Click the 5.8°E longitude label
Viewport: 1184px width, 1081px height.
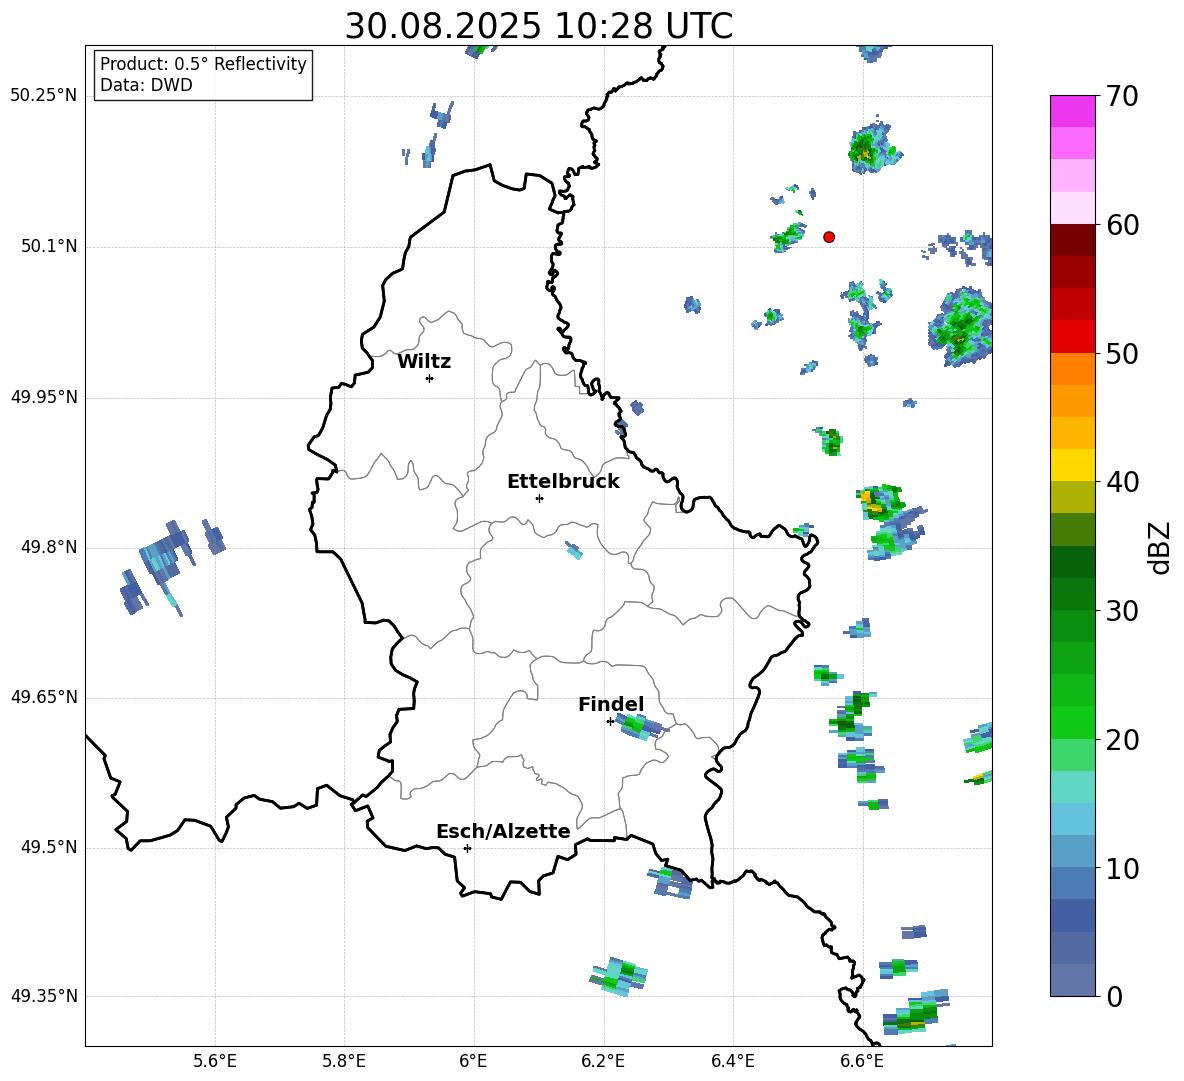point(344,1062)
